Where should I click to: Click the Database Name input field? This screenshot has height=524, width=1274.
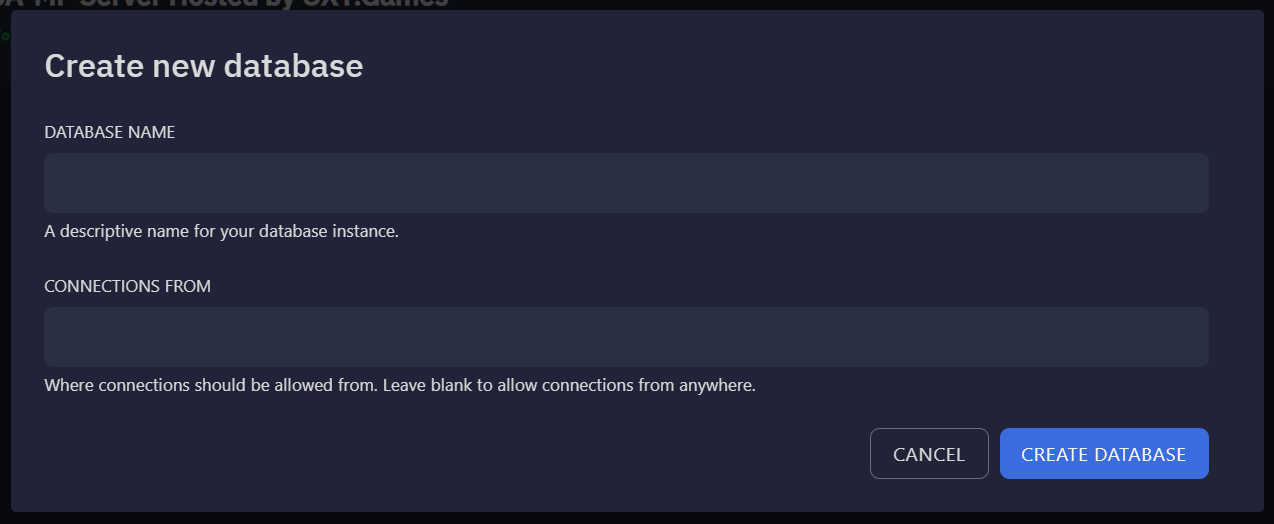[x=626, y=183]
